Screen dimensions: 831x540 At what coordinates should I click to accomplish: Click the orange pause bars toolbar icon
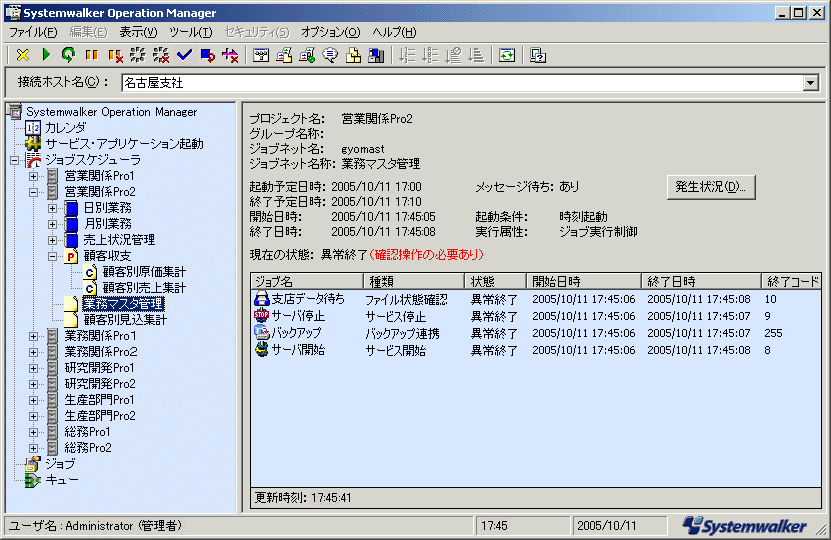(91, 55)
